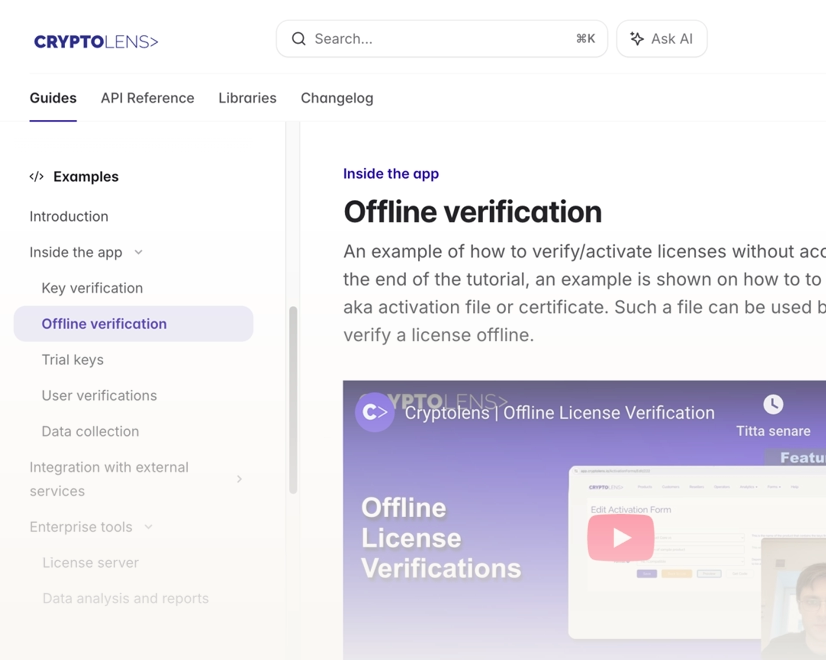Click the sidebar scrollbar thumb
826x660 pixels.
293,400
